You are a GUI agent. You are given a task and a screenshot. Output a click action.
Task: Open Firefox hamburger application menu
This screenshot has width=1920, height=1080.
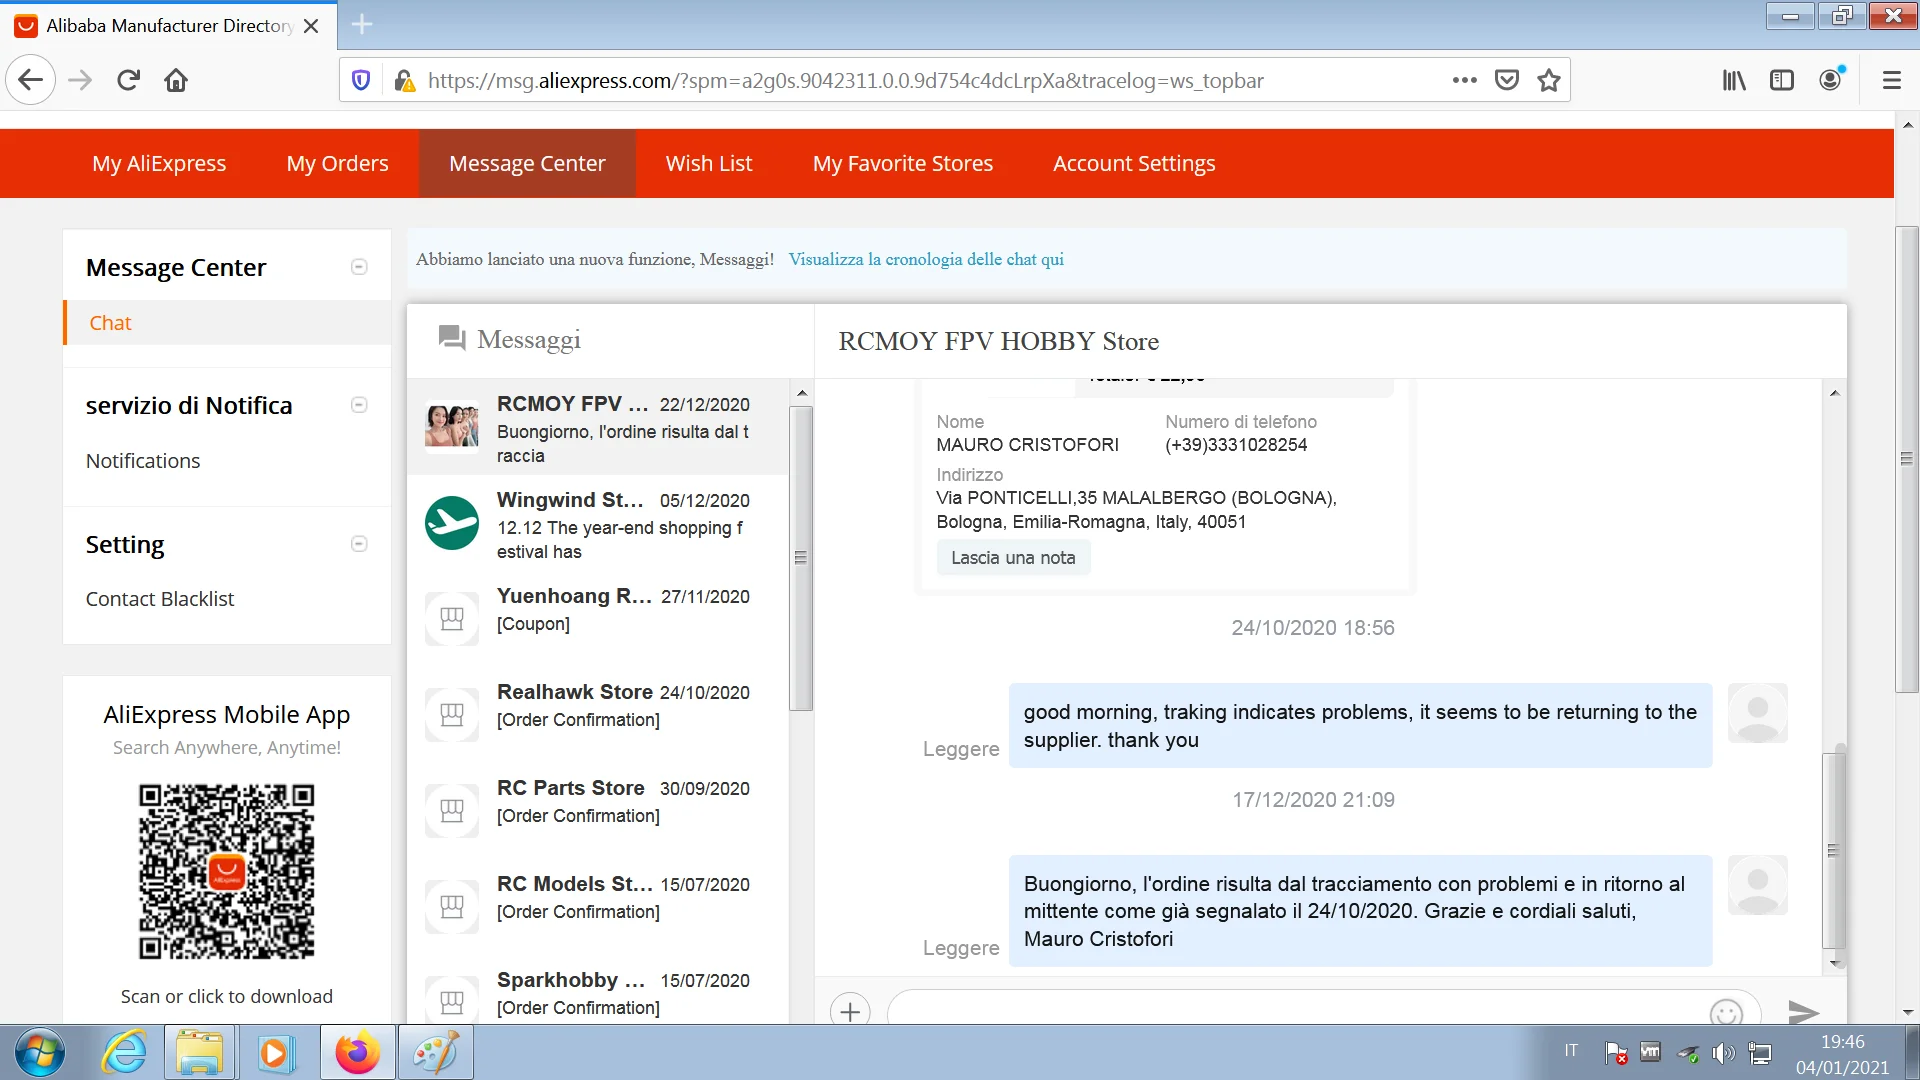coord(1891,80)
